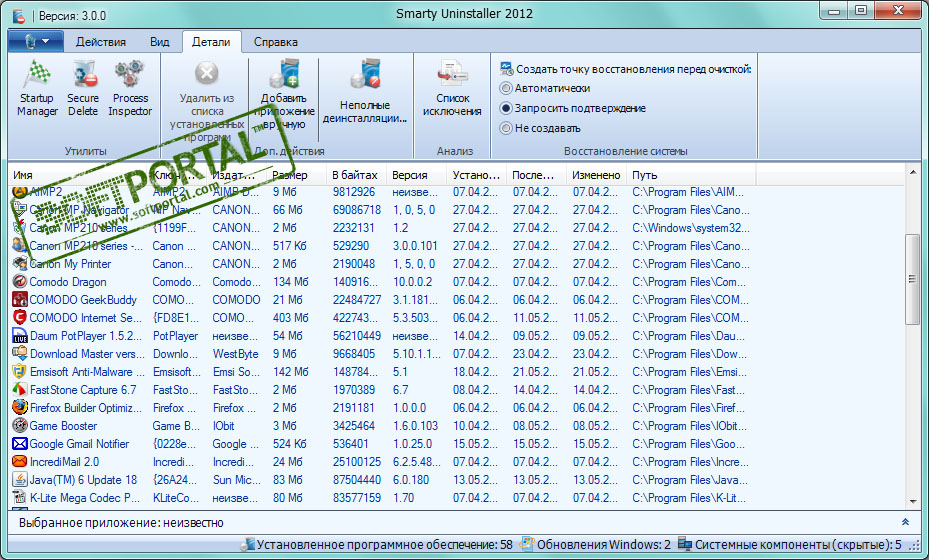Select the Детали ribbon tab

coord(211,42)
